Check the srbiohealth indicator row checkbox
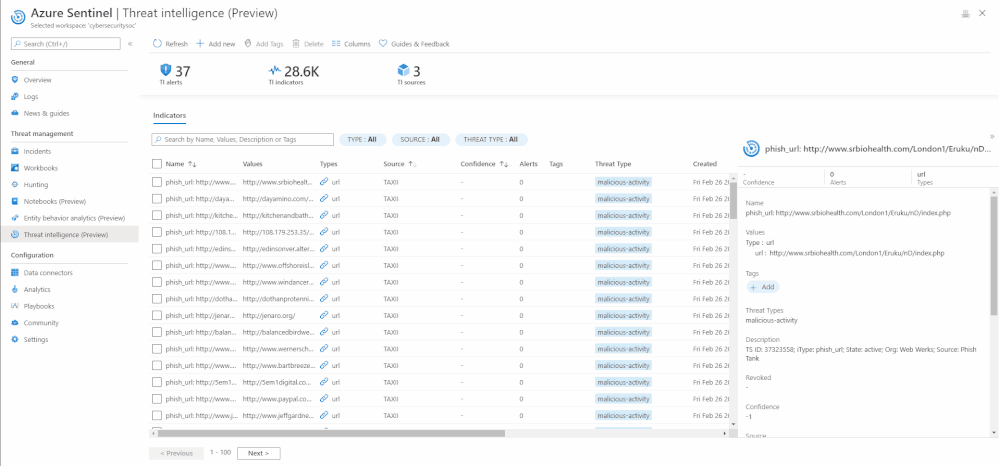Screen dimensions: 999x466 [x=157, y=182]
